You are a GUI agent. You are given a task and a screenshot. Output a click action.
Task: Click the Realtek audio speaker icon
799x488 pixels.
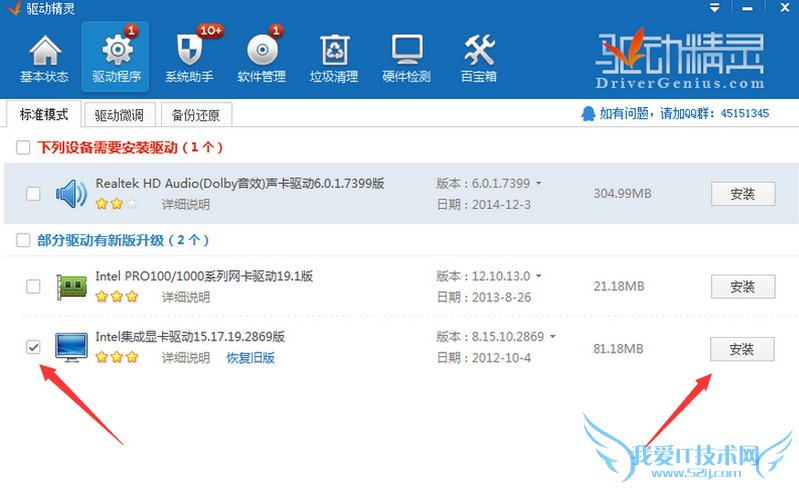[71, 194]
